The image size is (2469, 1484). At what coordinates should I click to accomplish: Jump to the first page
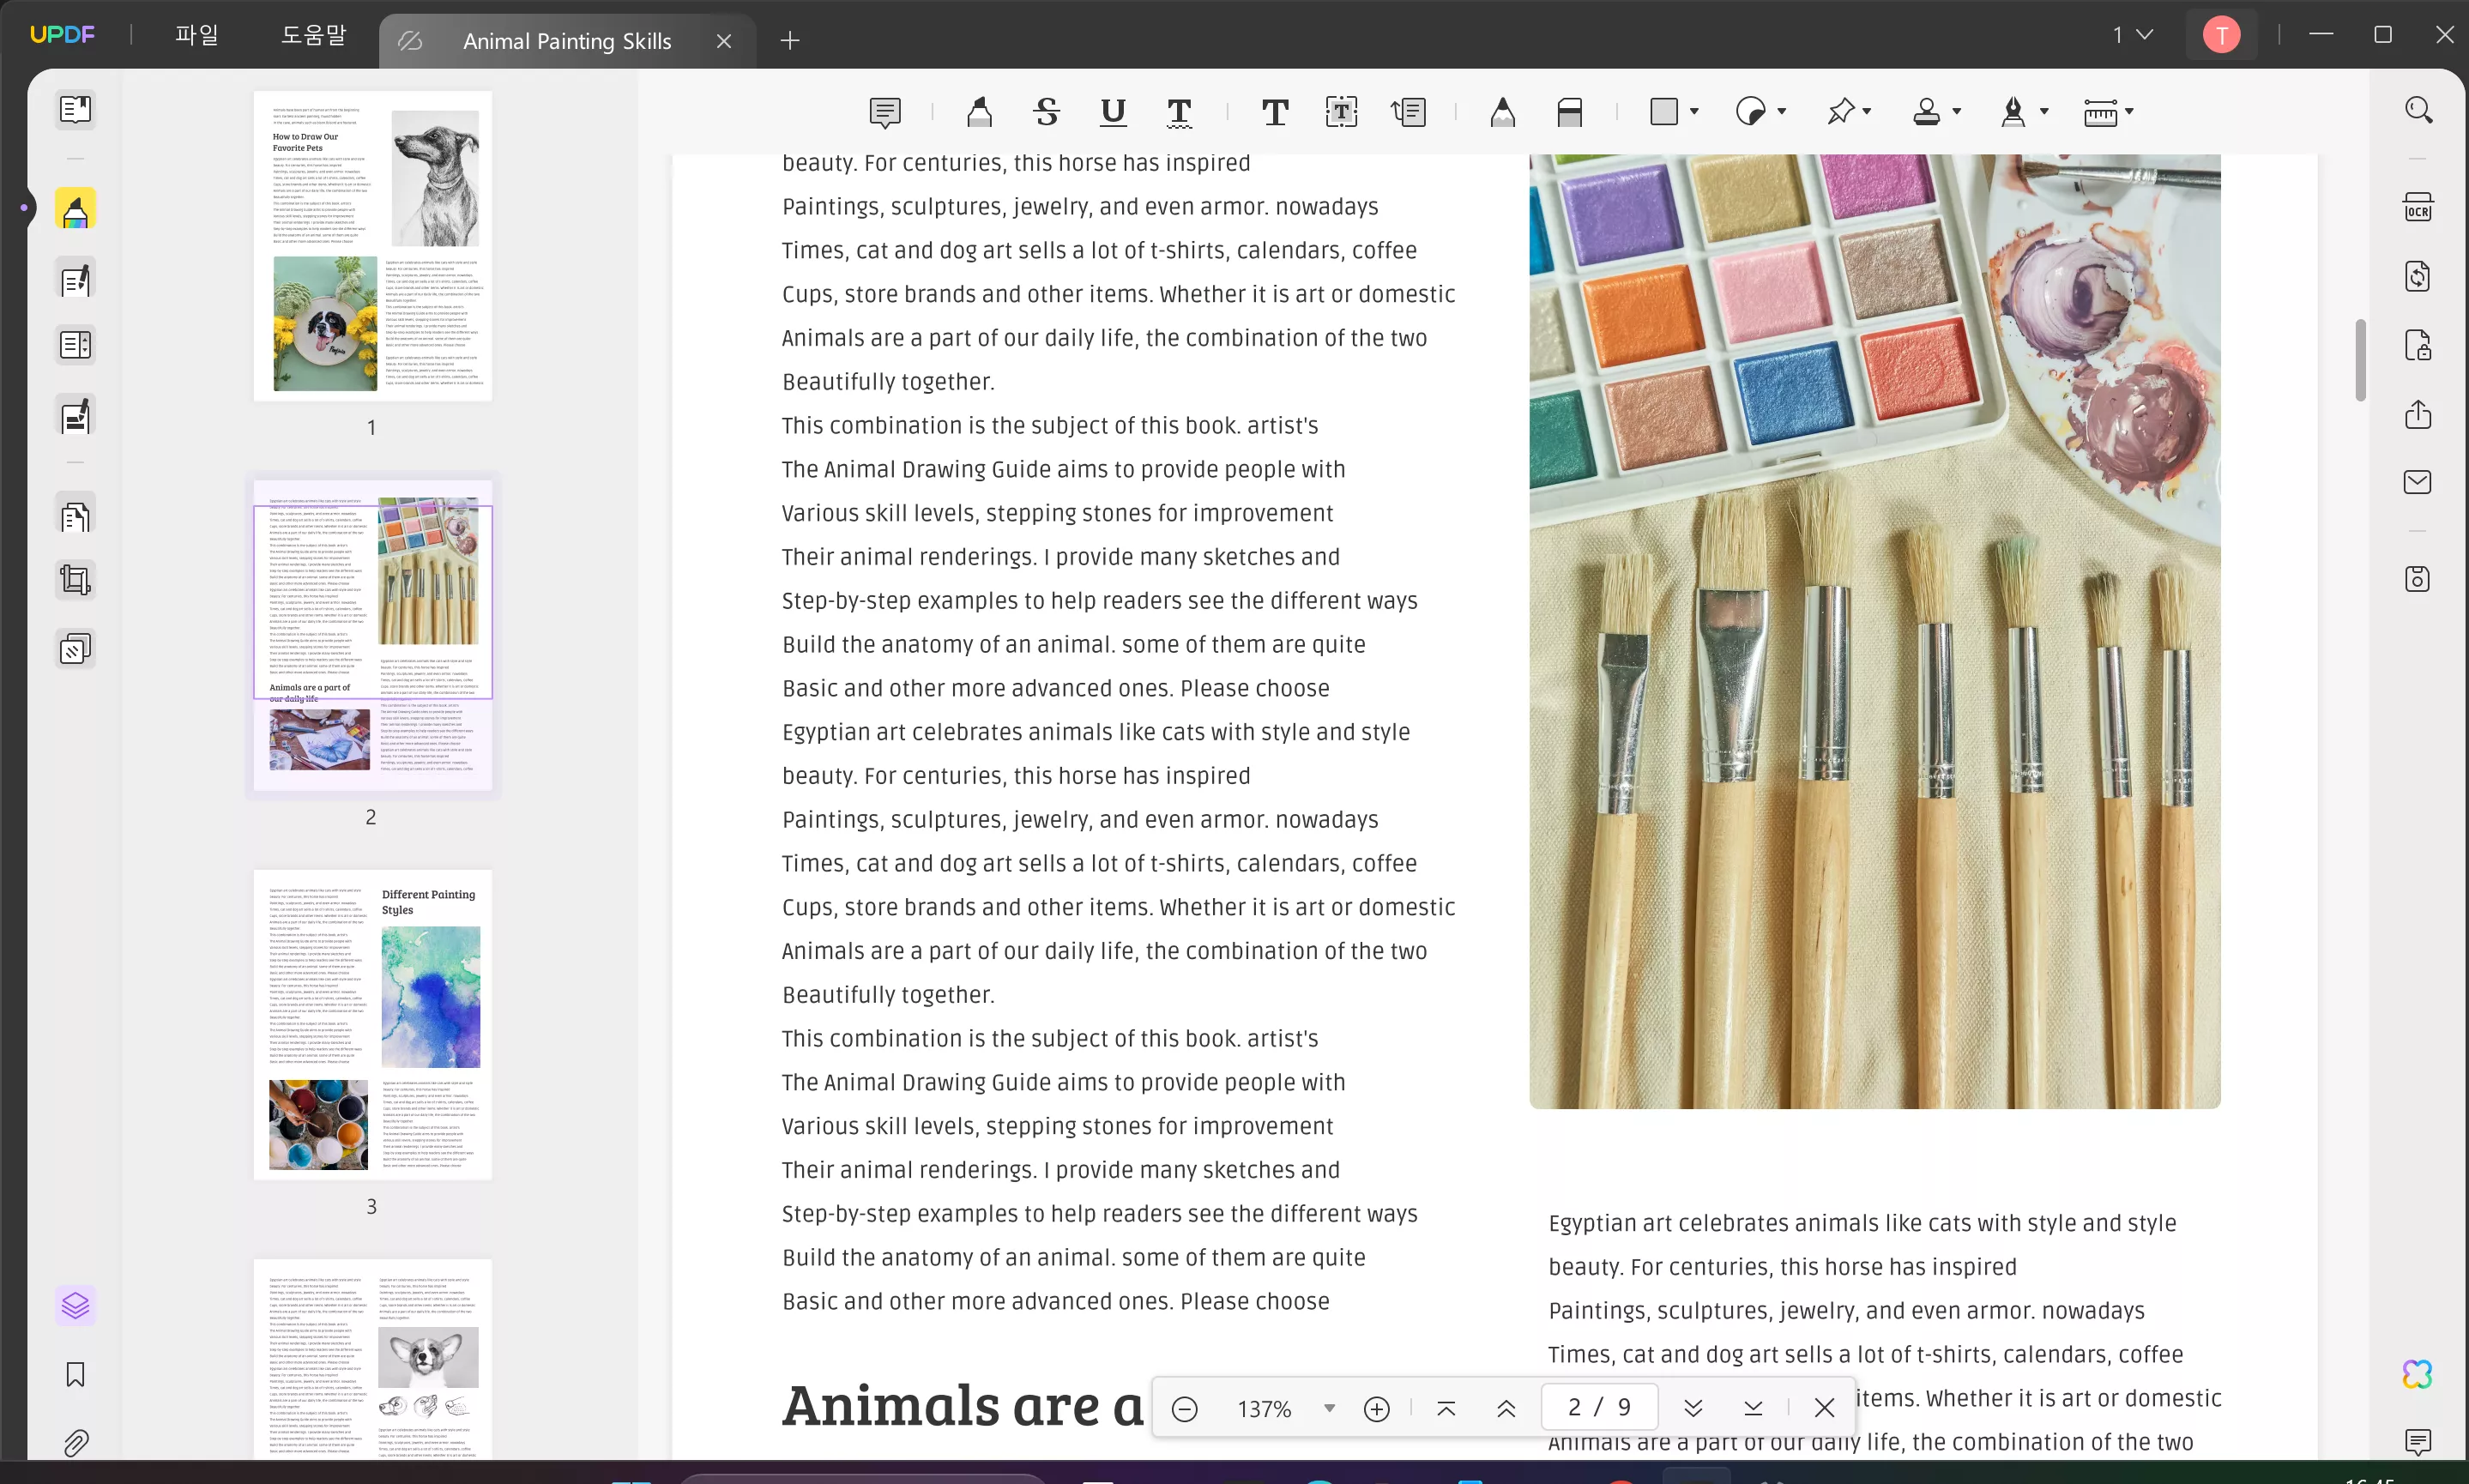(x=1446, y=1408)
